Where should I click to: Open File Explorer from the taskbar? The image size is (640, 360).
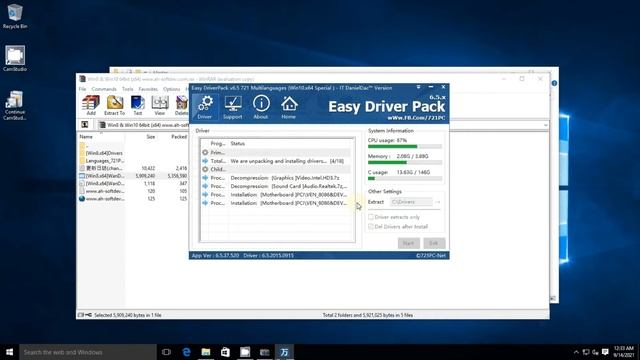click(x=206, y=352)
